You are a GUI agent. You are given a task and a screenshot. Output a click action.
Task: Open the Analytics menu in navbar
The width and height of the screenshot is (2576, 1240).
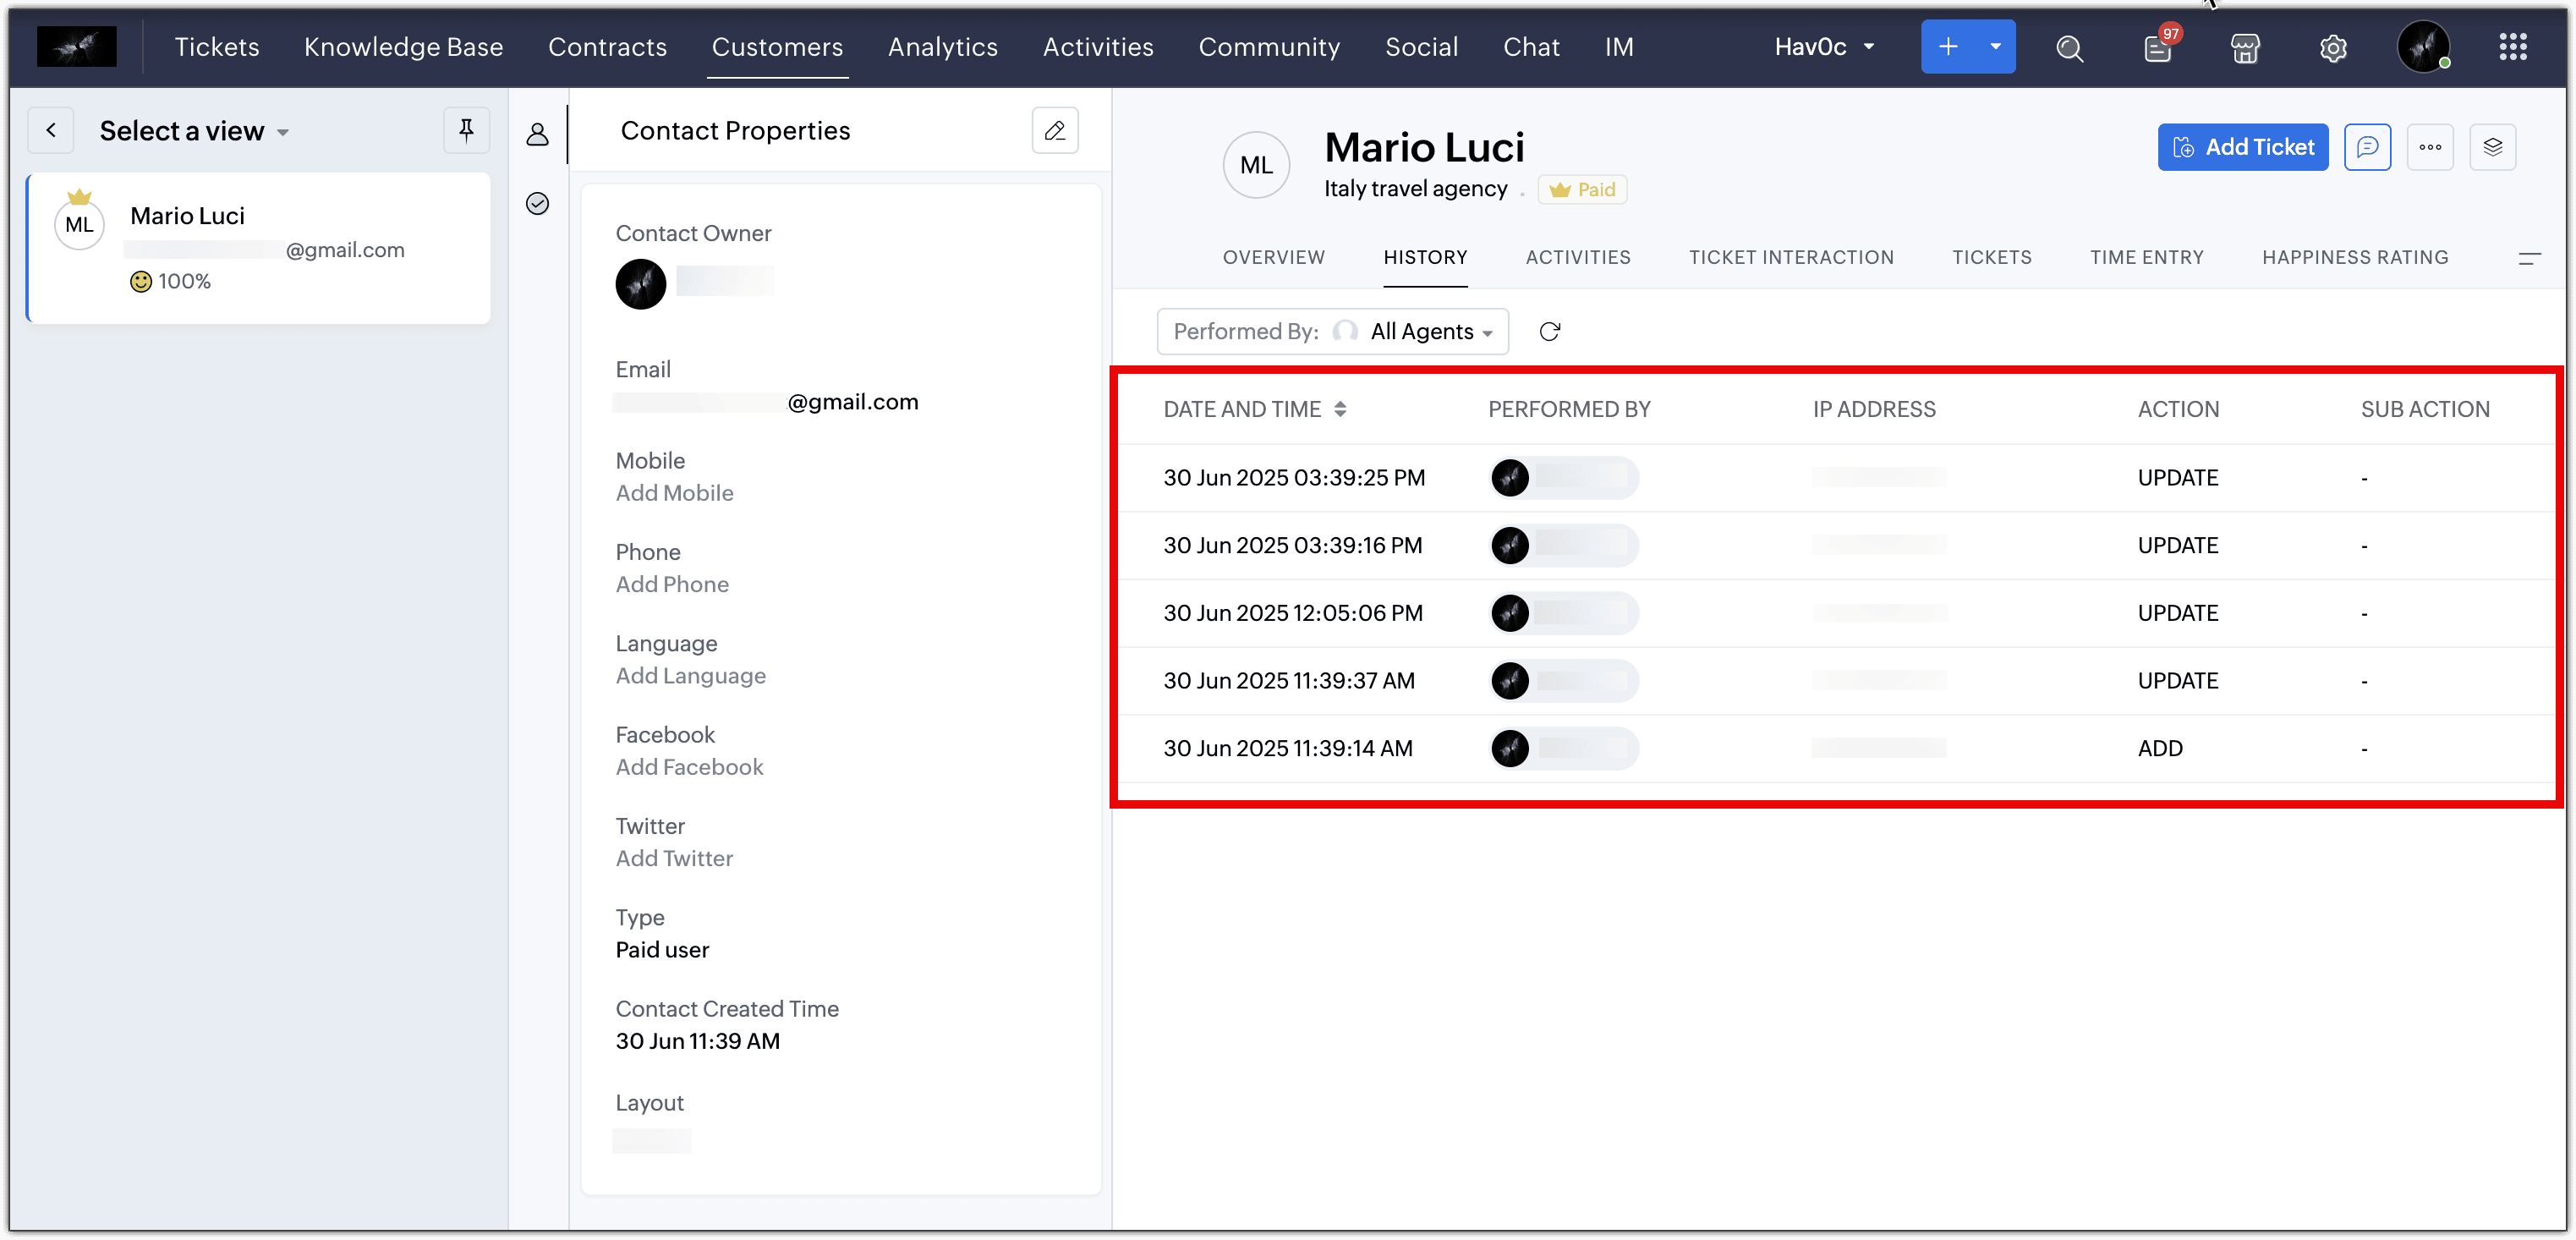pos(942,47)
